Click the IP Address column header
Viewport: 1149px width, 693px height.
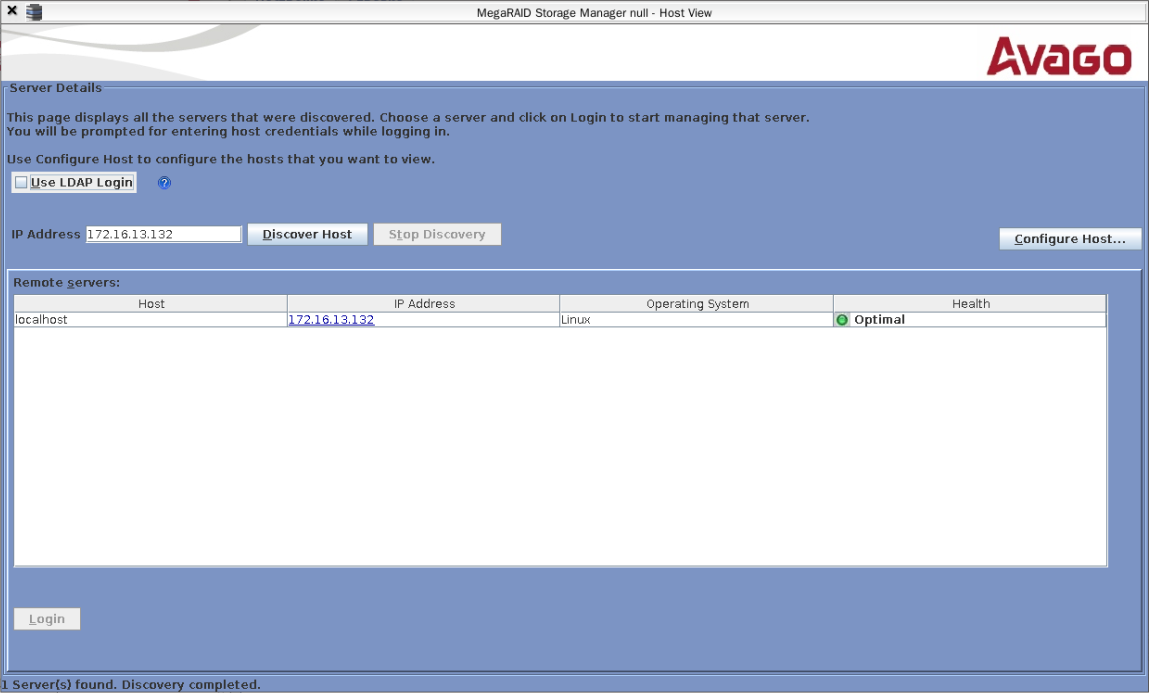click(x=424, y=303)
